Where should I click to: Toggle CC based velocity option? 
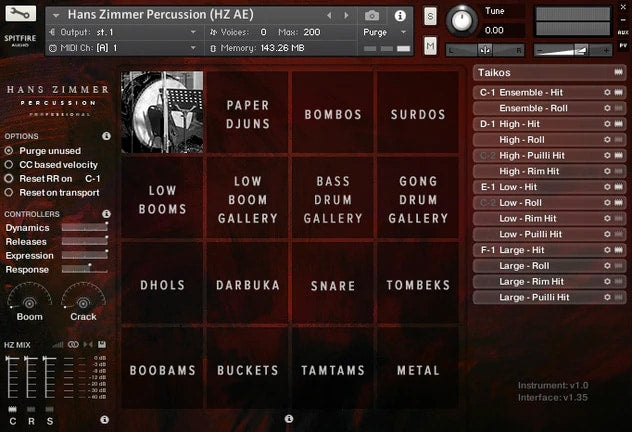click(x=10, y=164)
